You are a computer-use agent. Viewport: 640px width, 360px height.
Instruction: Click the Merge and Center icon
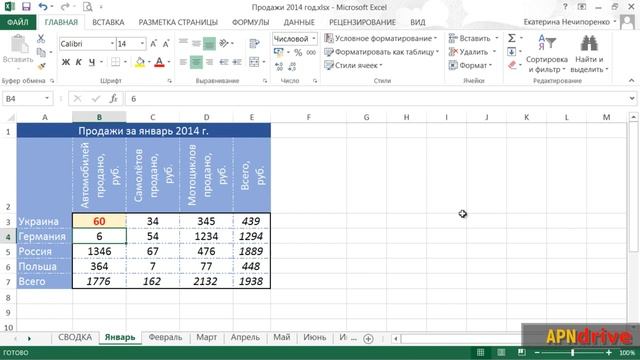pyautogui.click(x=254, y=62)
